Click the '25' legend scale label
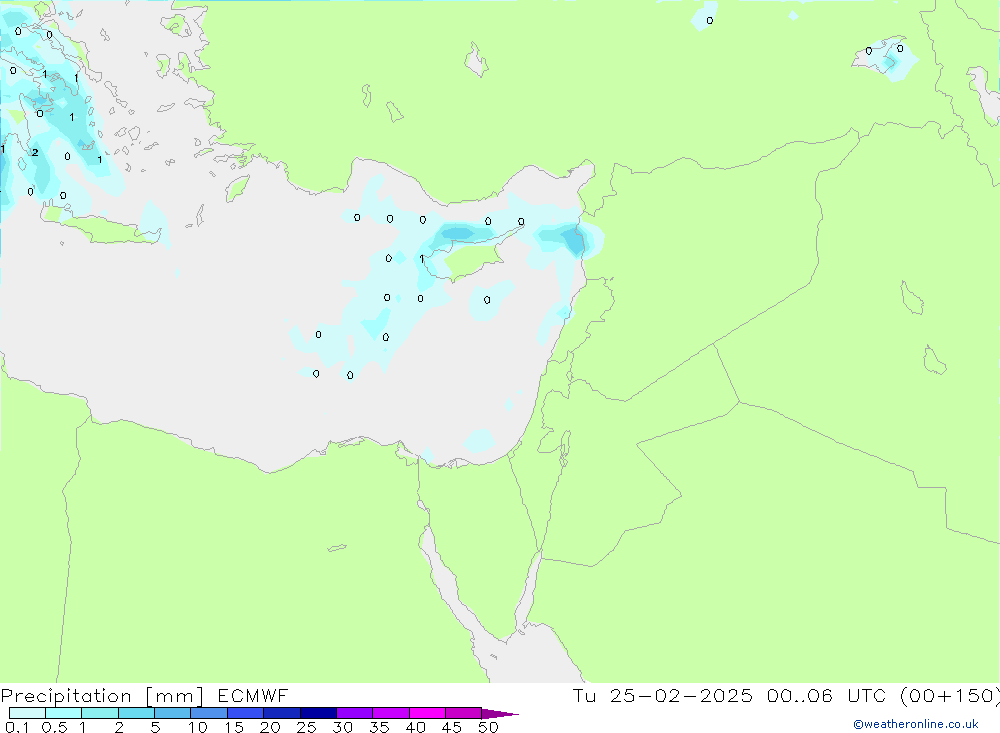Viewport: 1000px width, 733px height. (x=306, y=727)
